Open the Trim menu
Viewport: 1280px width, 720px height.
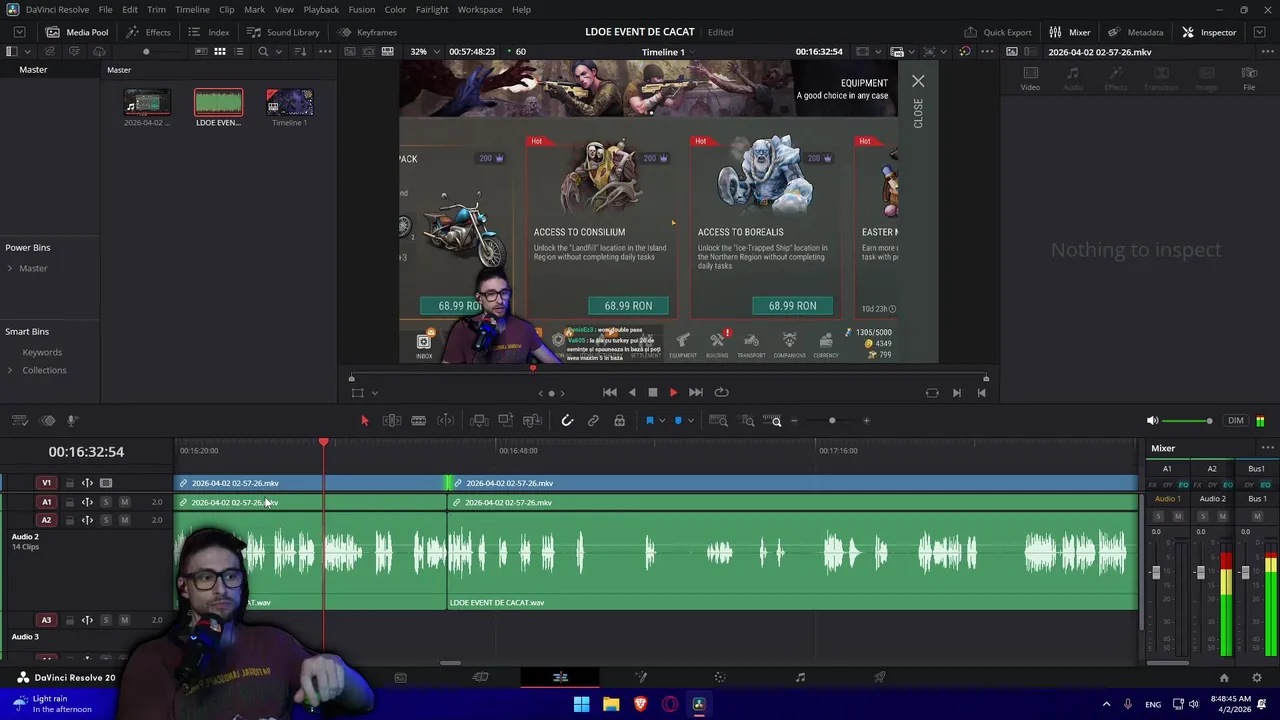pos(156,9)
